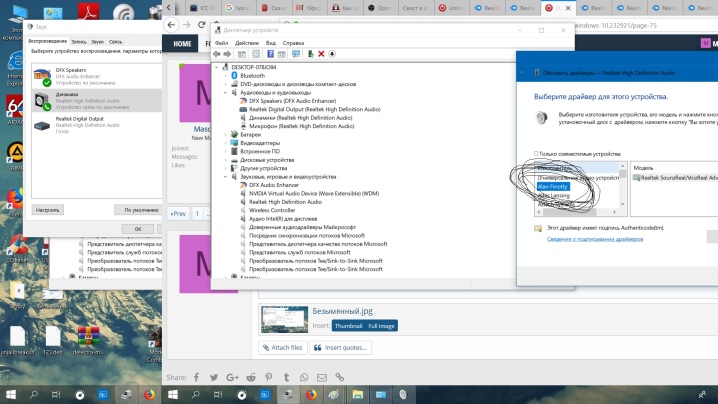The image size is (718, 404).
Task: Switch to the Связь tab in Sound window
Action: [115, 42]
